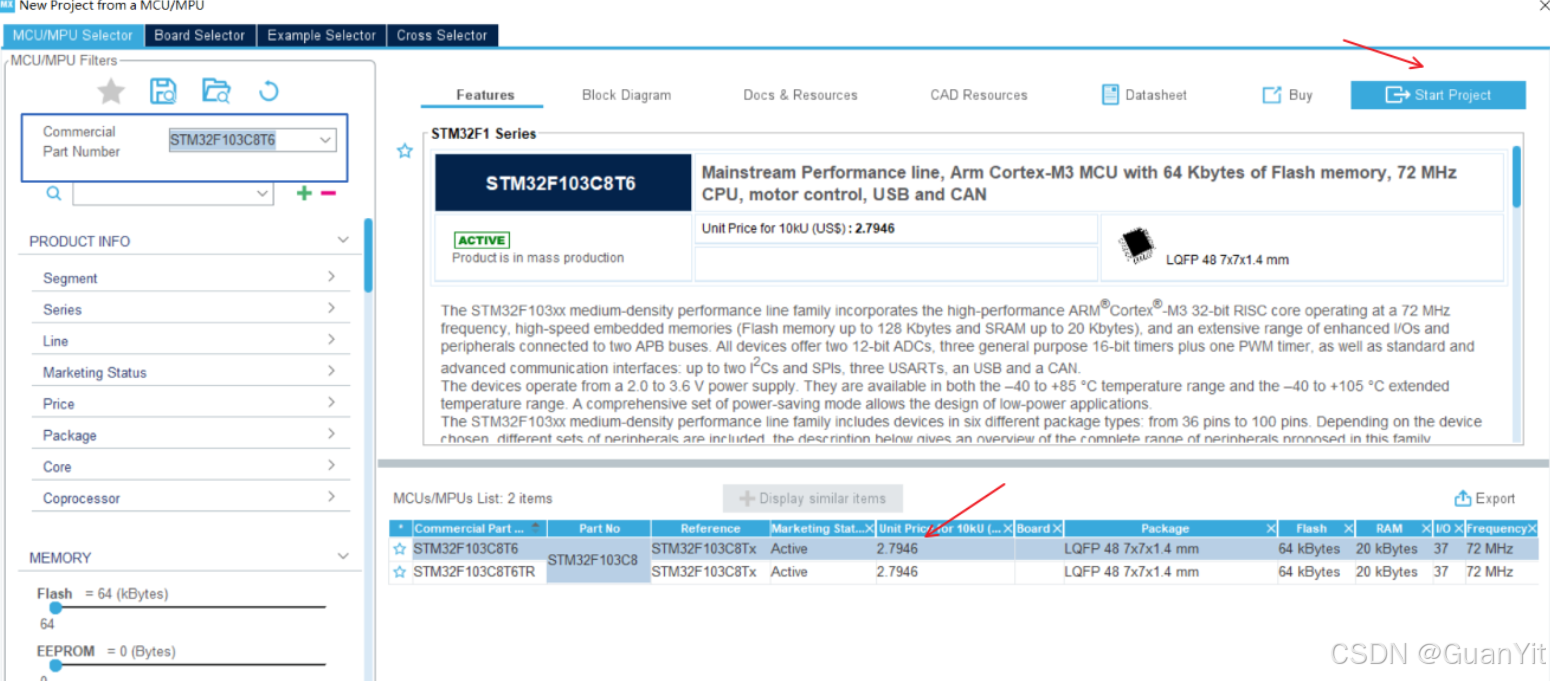Expand the Marketing Status filter
The width and height of the screenshot is (1550, 681).
click(x=331, y=371)
